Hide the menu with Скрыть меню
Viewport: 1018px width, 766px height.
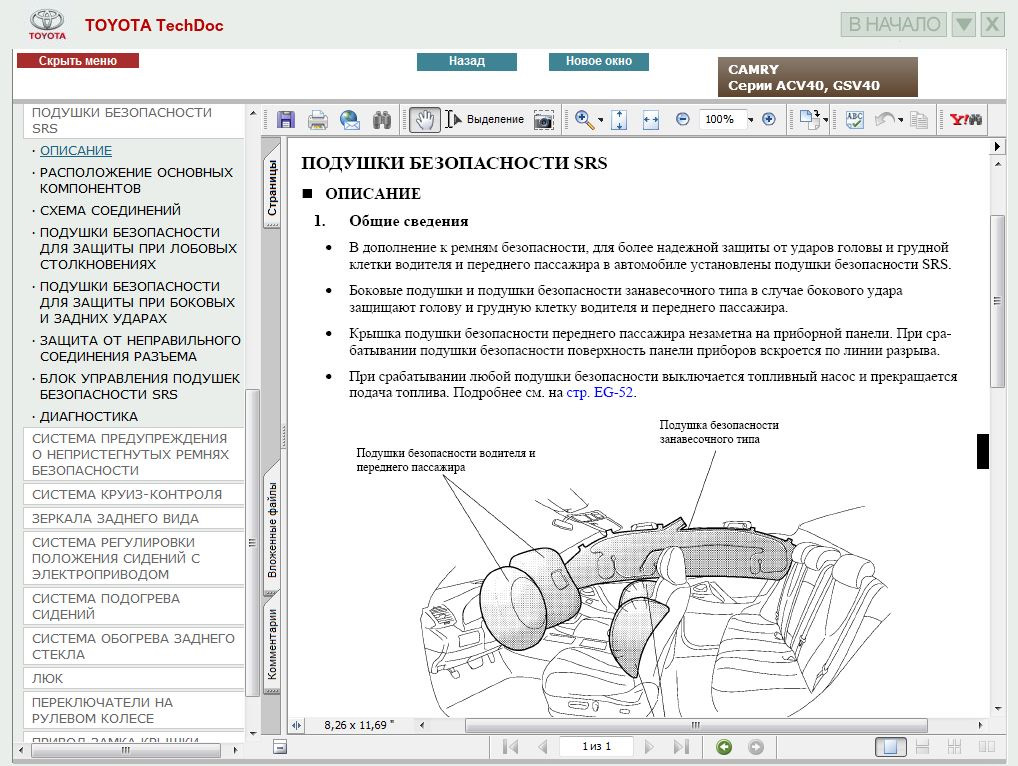(78, 61)
